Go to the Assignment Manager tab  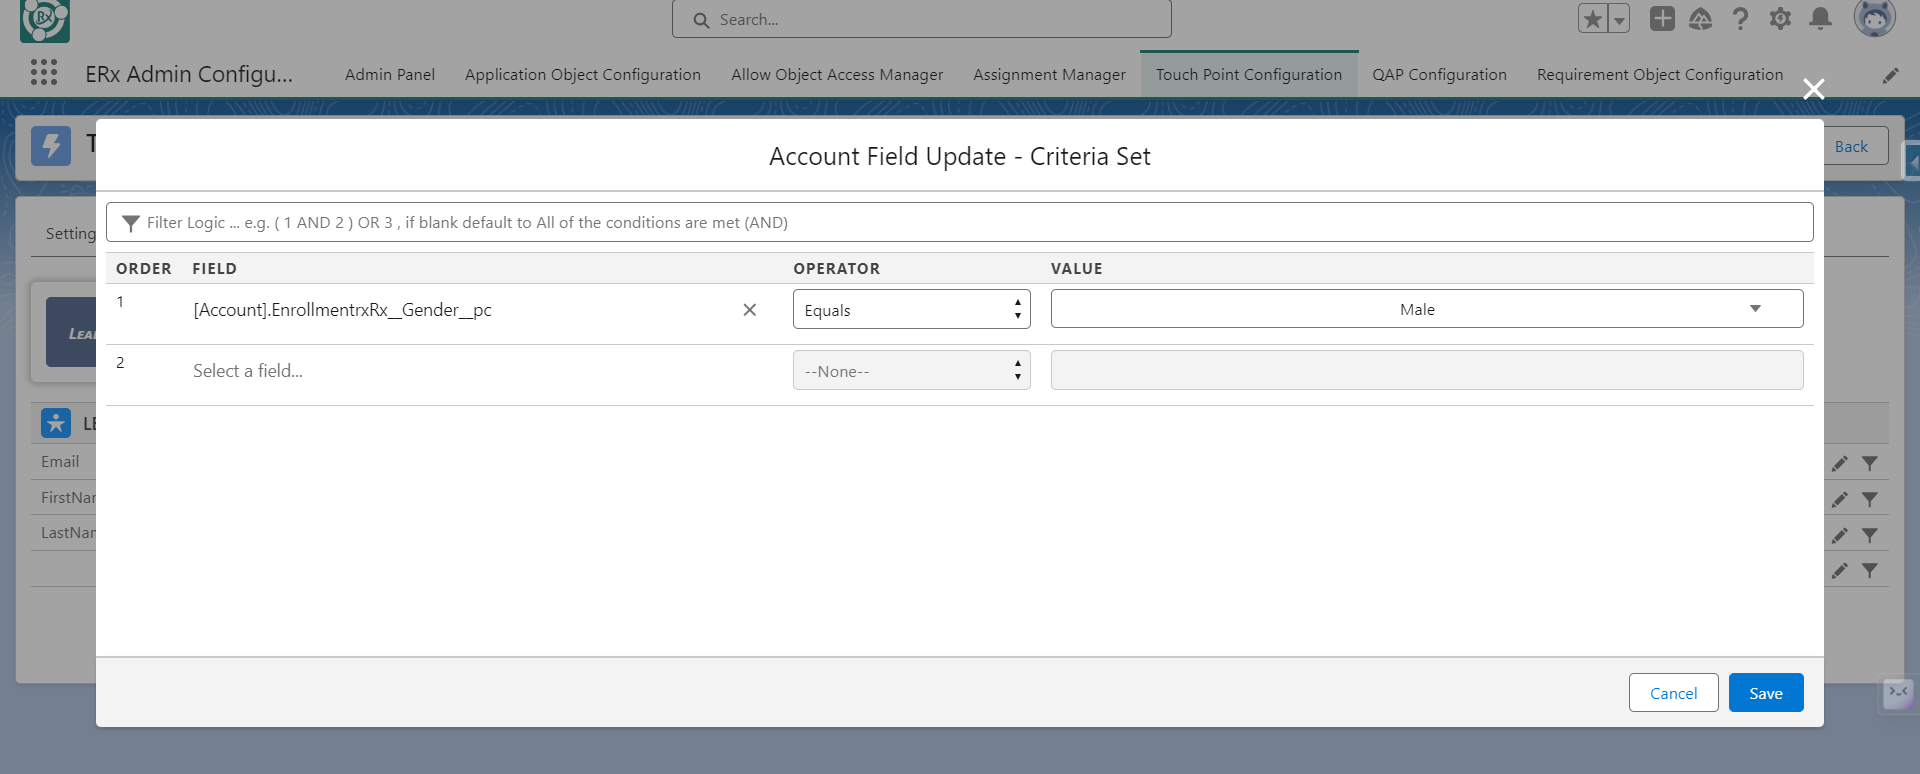tap(1049, 75)
